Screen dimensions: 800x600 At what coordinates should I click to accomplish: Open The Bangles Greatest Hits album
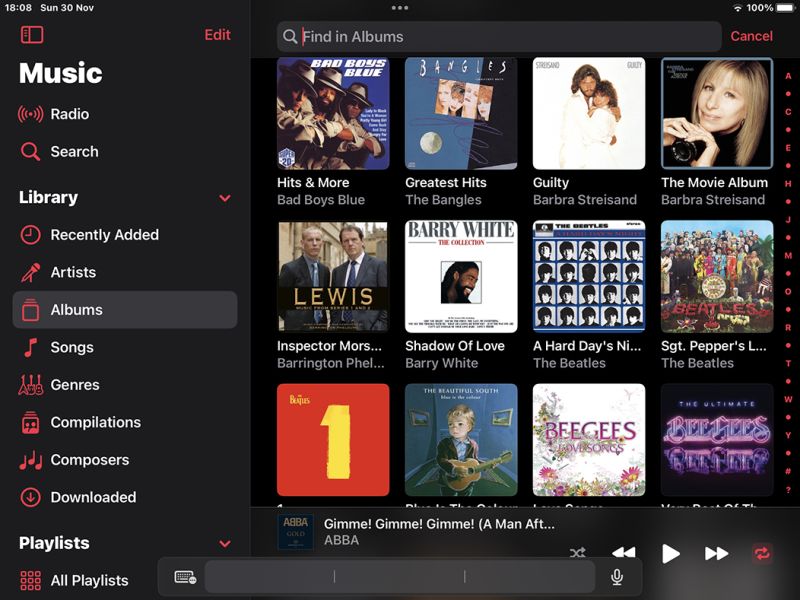click(461, 113)
